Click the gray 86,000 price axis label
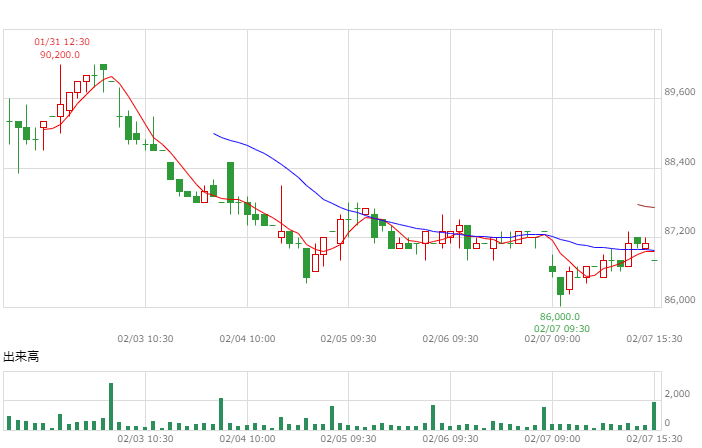Screen dimensions: 702x448 click(680, 300)
